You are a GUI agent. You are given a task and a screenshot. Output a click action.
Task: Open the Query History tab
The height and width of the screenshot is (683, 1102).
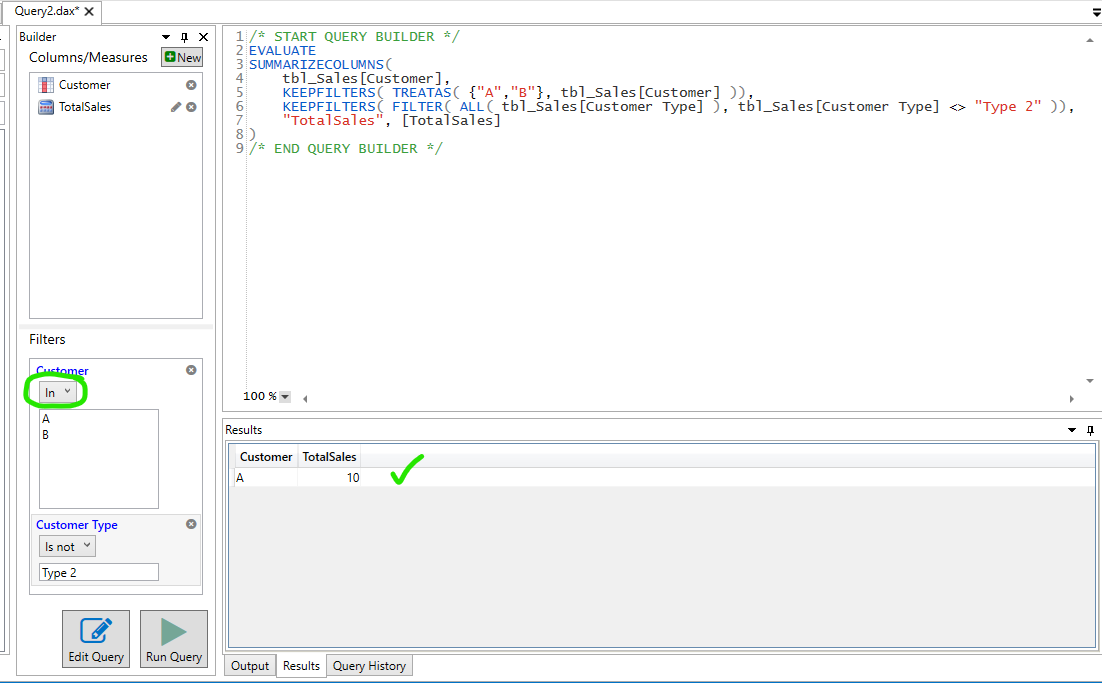(x=370, y=665)
